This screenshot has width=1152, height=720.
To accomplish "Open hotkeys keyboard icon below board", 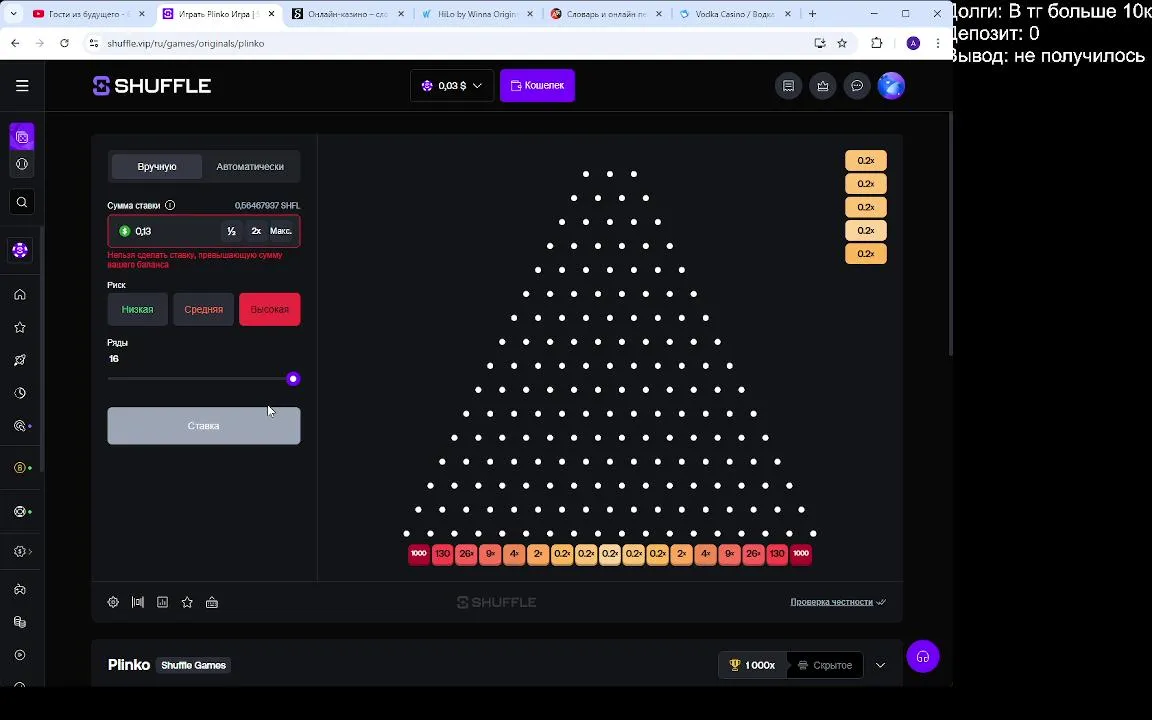I will (212, 602).
